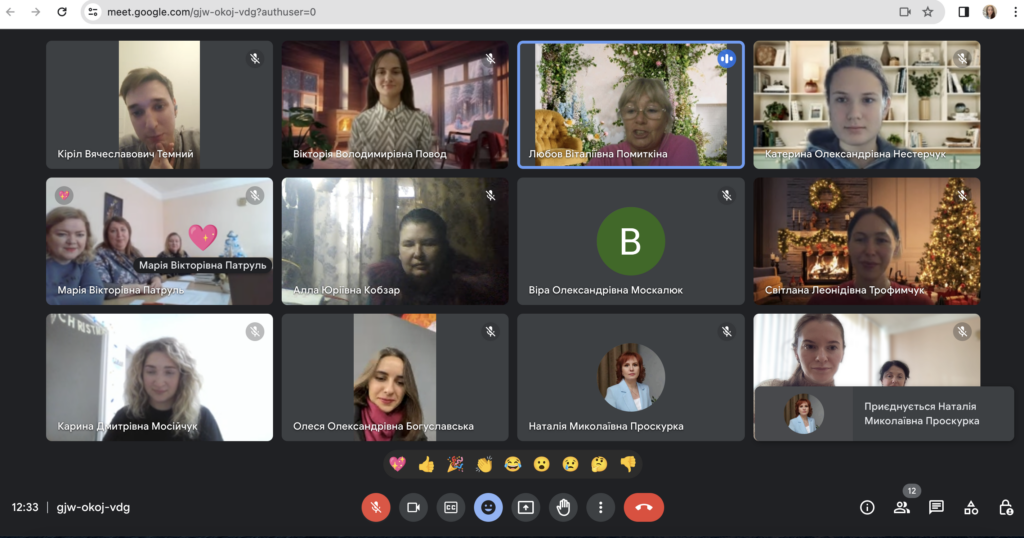1024x538 pixels.
Task: Select Любов Віталіївна Помиткіна's video tile
Action: (630, 104)
